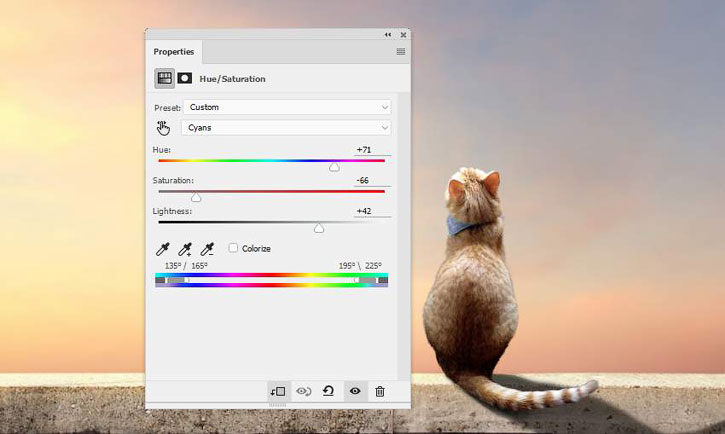This screenshot has height=434, width=725.
Task: Enable the Colorize checkbox
Action: 233,248
